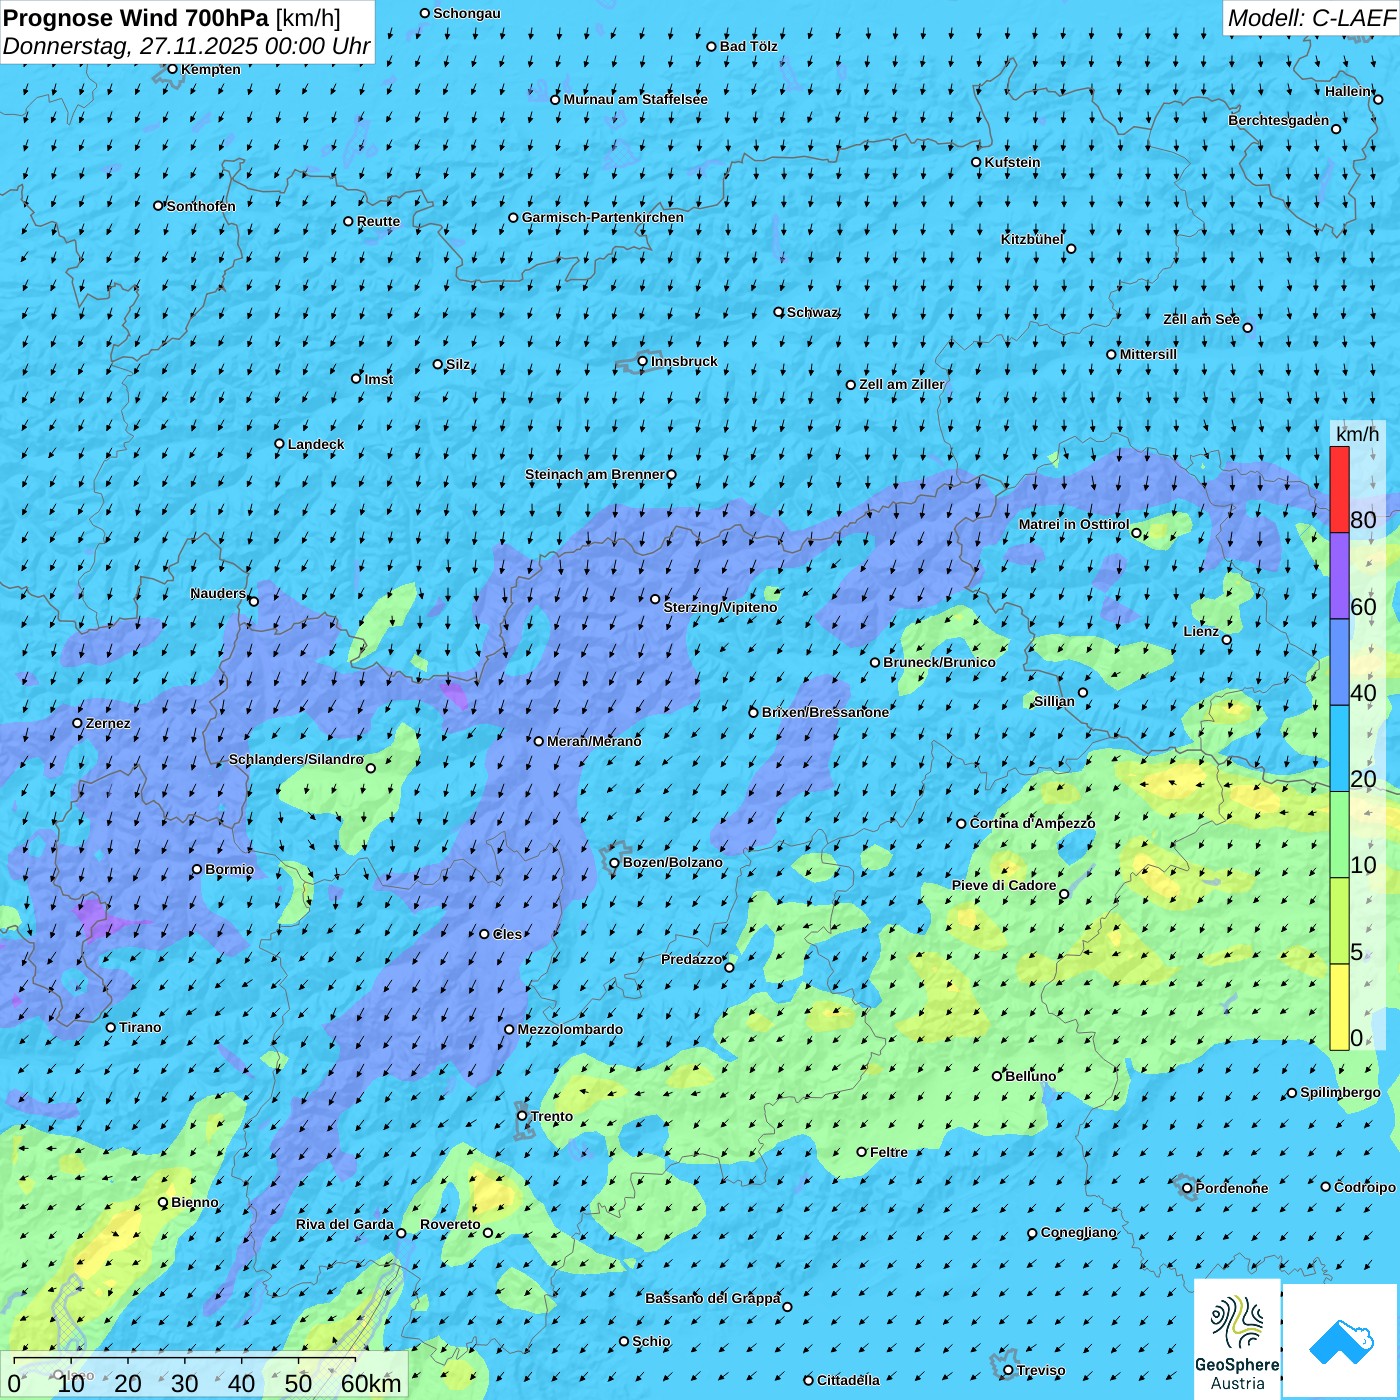Select the dark green 10–20 km/h legend swatch

[1339, 835]
